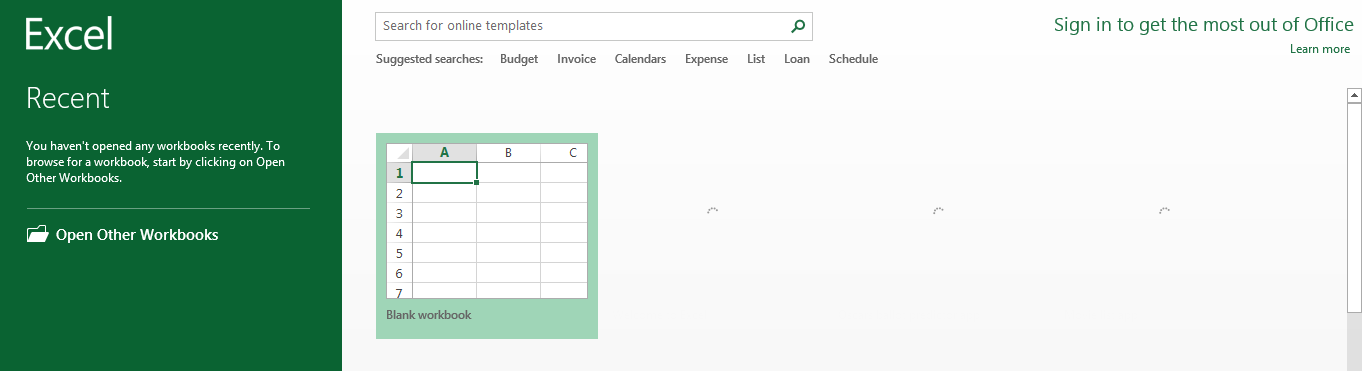Click the folder icon beside Open Other Workbooks
The height and width of the screenshot is (371, 1362).
pyautogui.click(x=37, y=235)
